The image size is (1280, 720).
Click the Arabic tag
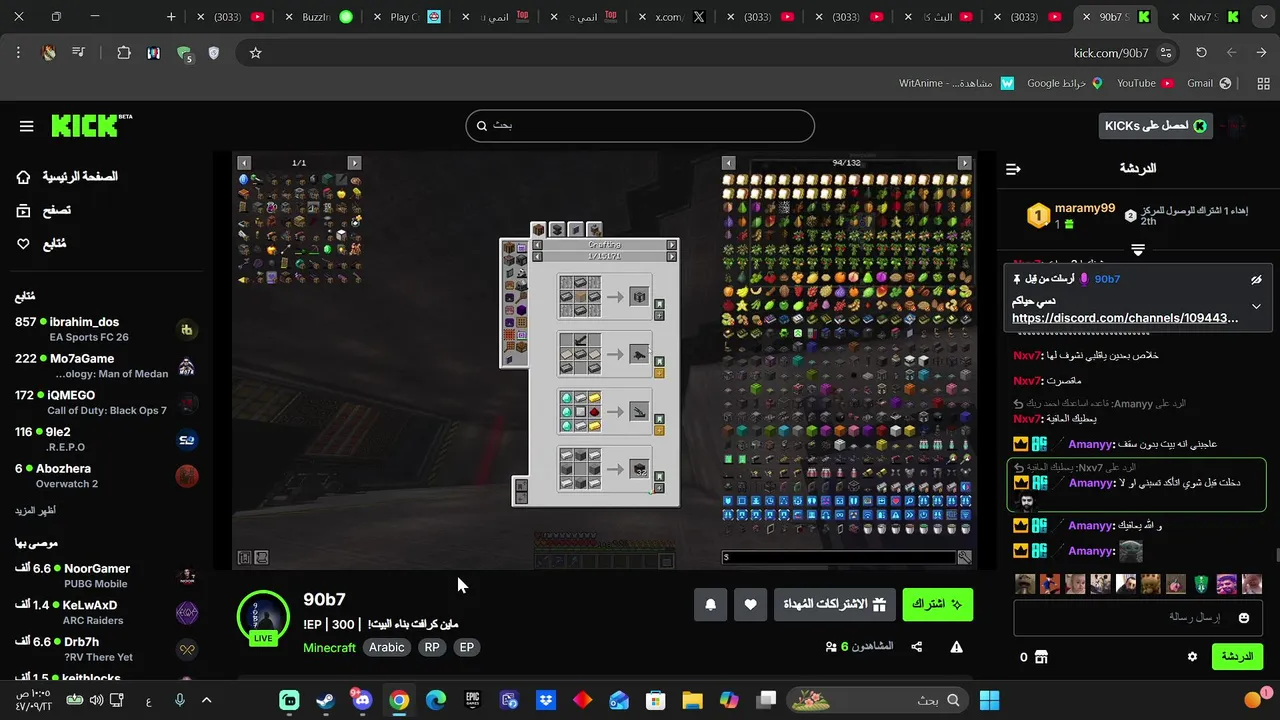(387, 648)
